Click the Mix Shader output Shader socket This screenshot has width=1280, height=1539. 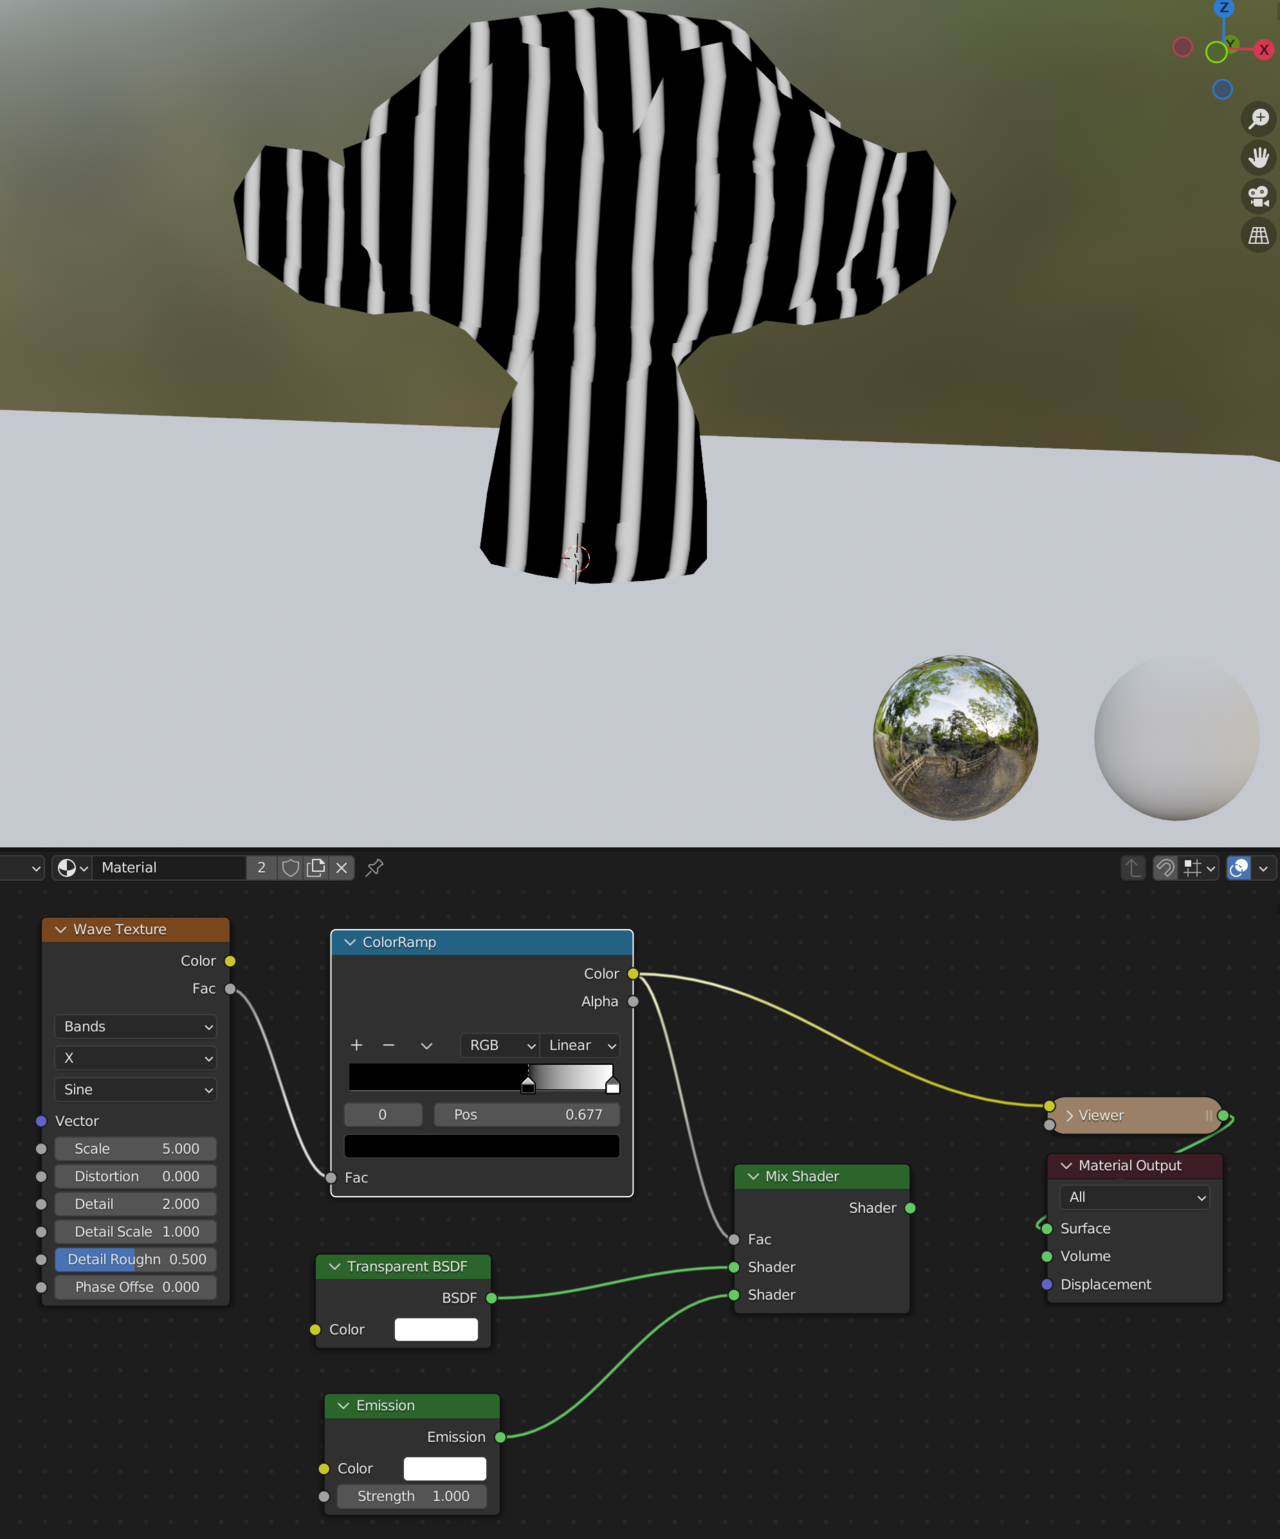pos(910,1208)
